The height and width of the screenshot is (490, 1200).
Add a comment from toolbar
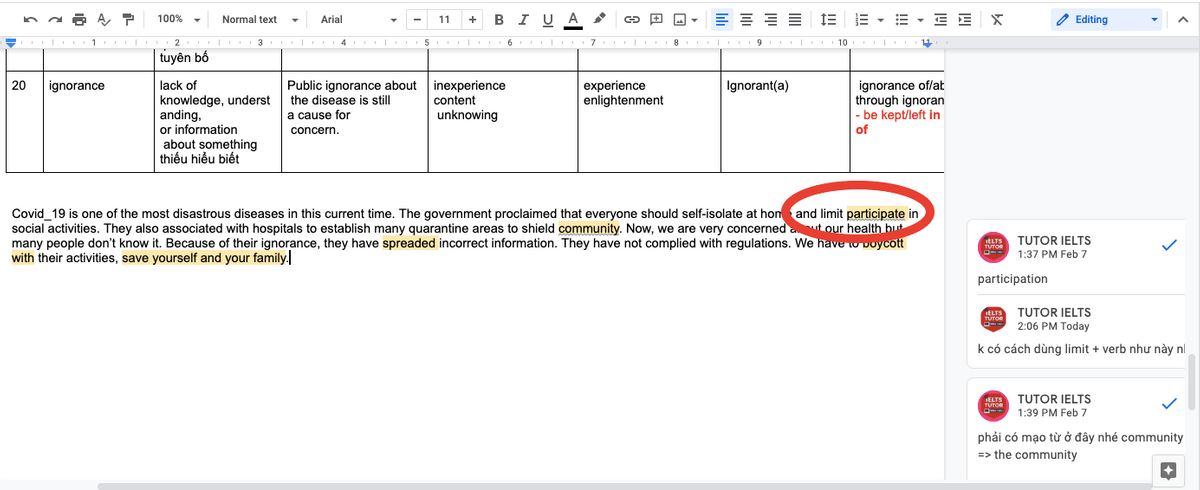[656, 19]
